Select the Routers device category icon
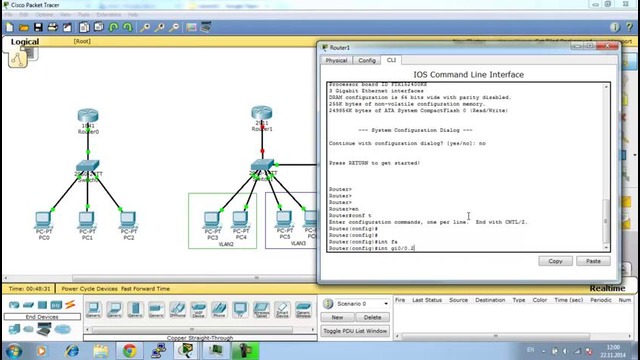The height and width of the screenshot is (360, 640). pos(14,305)
